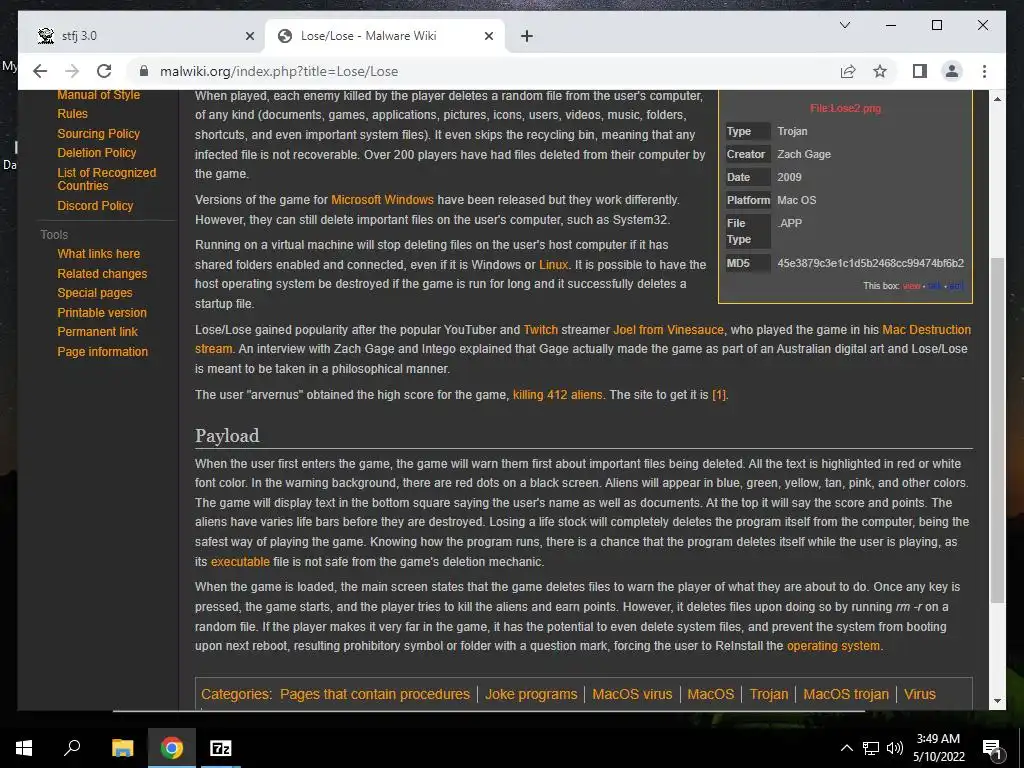Screen dimensions: 1024x768
Task: Open the side panel in Chrome
Action: coord(920,71)
